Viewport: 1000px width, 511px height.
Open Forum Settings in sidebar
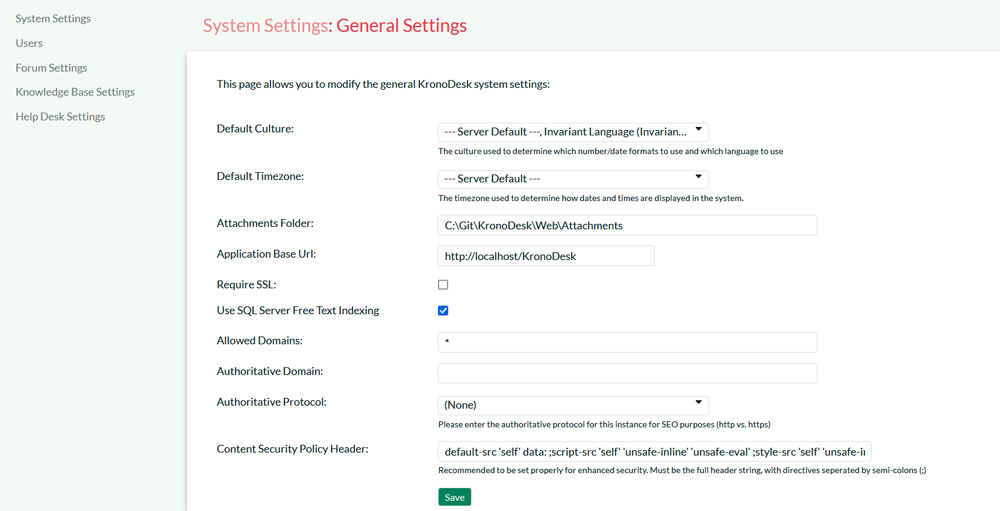pos(51,68)
